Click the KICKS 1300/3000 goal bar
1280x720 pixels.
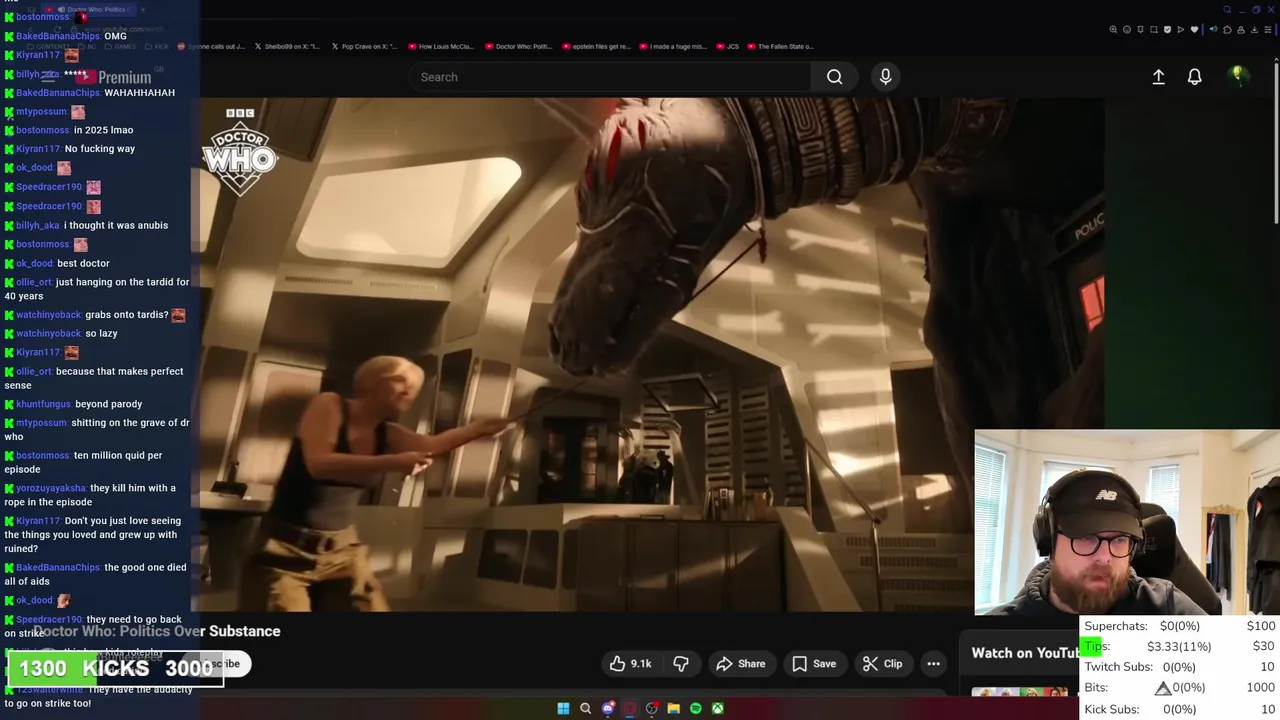[x=116, y=668]
